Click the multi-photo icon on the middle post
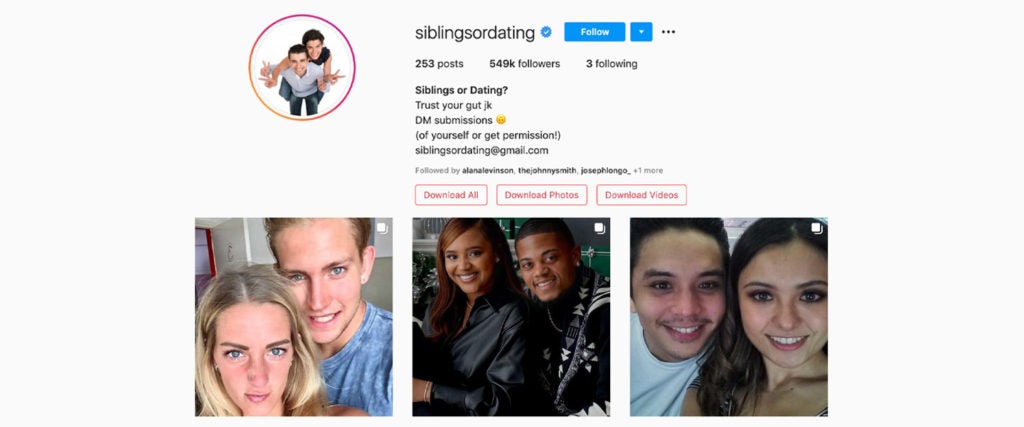 [x=600, y=228]
